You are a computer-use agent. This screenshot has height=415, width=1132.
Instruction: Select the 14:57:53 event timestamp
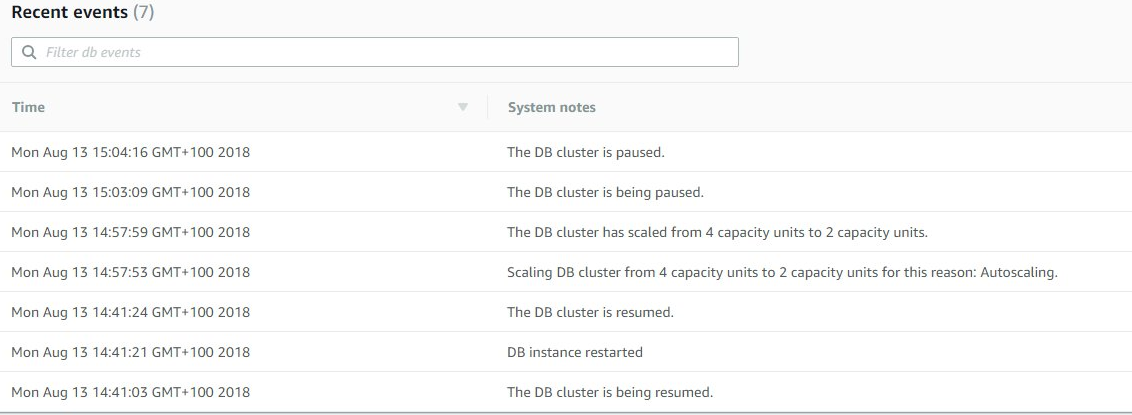coord(131,272)
